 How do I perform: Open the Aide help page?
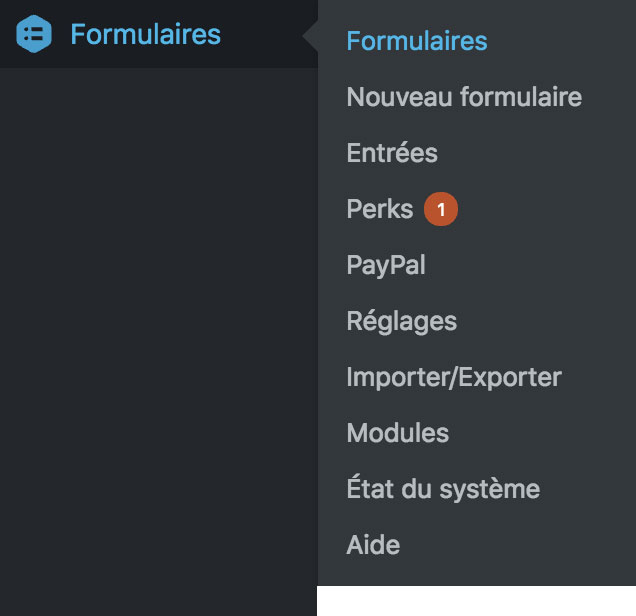(x=372, y=545)
